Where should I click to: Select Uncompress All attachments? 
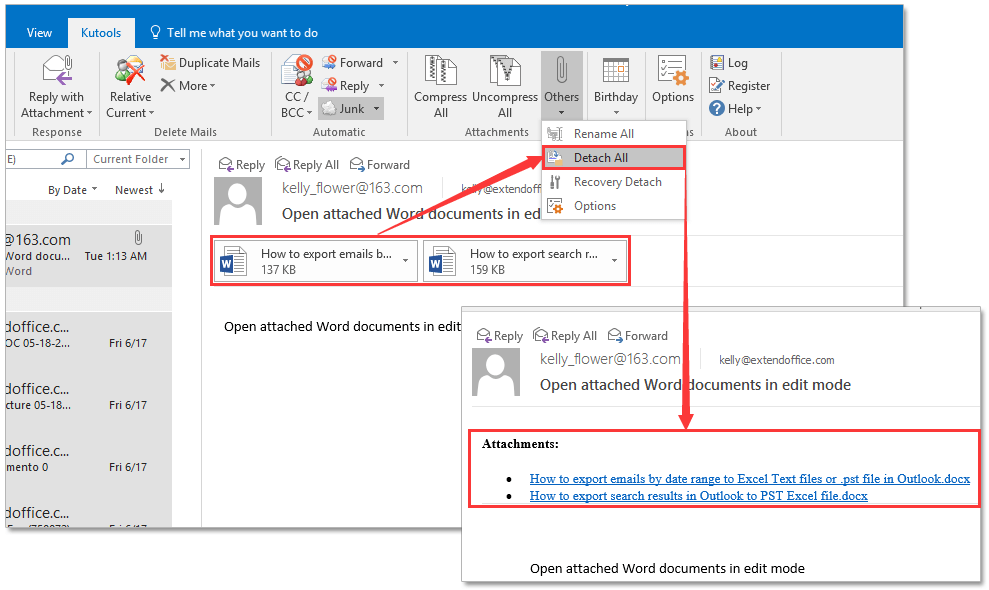pos(505,71)
